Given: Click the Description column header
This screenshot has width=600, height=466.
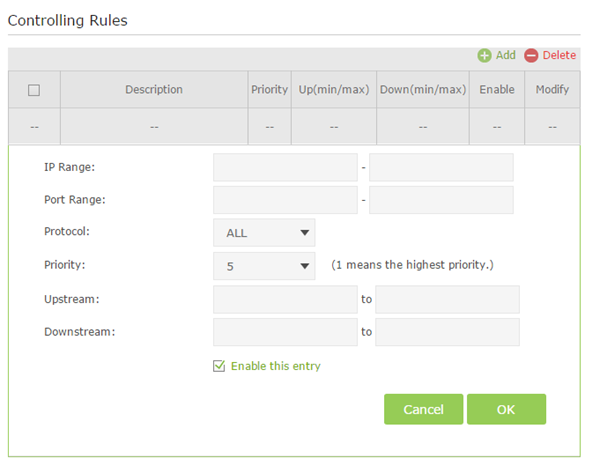Looking at the screenshot, I should pos(154,90).
